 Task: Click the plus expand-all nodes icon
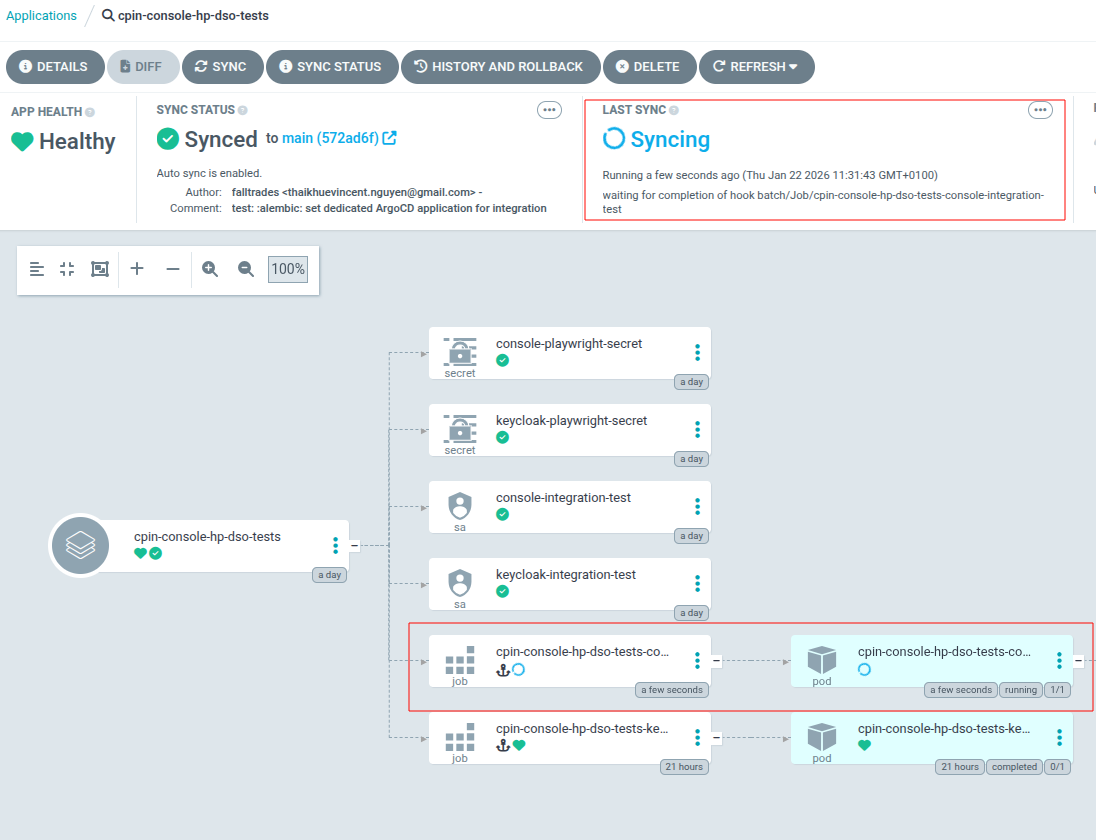137,269
